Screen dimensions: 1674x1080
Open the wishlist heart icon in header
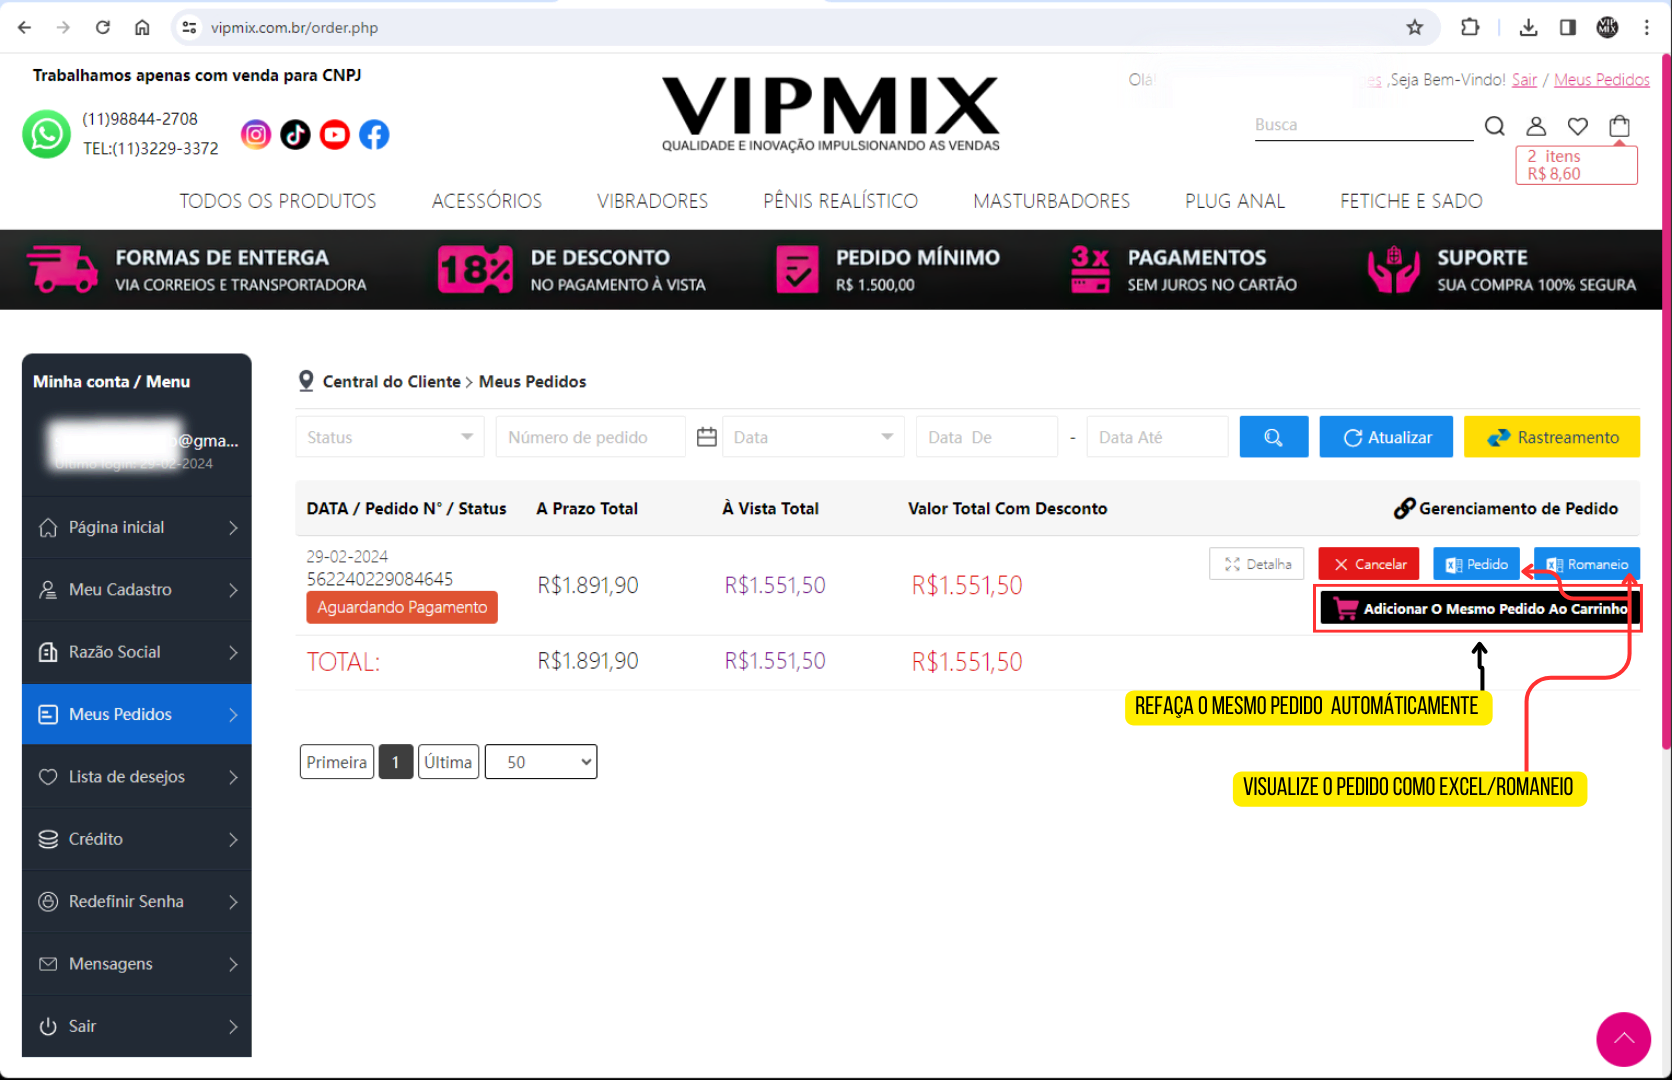click(x=1578, y=126)
